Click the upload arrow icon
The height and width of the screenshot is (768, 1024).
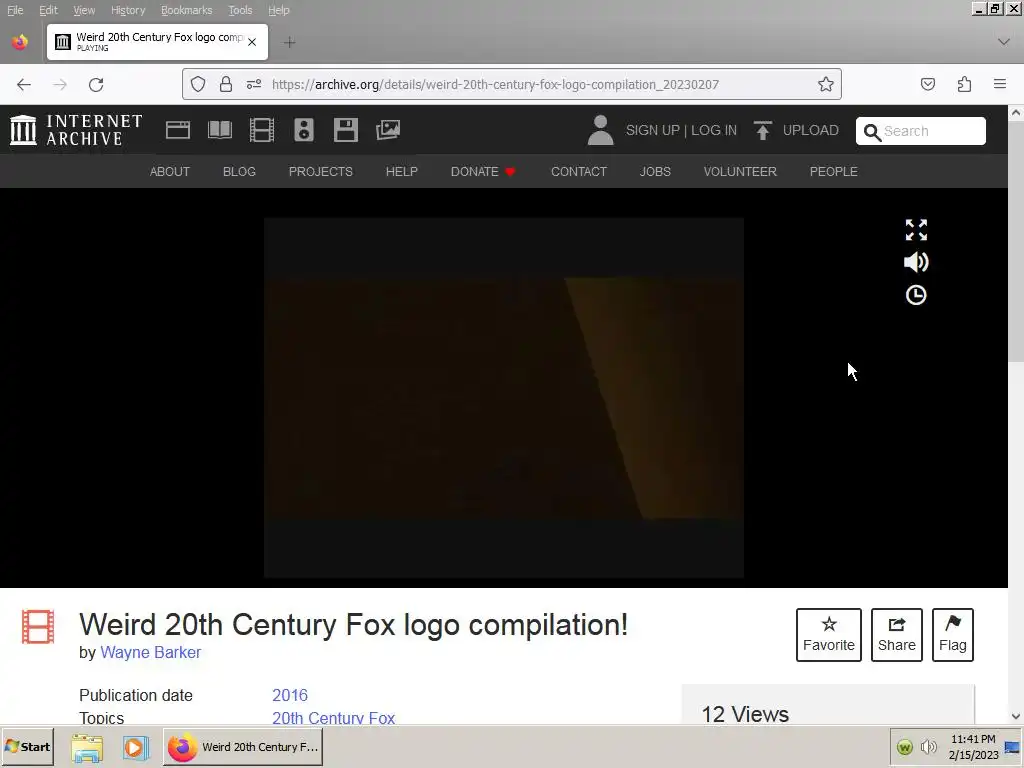pyautogui.click(x=762, y=130)
